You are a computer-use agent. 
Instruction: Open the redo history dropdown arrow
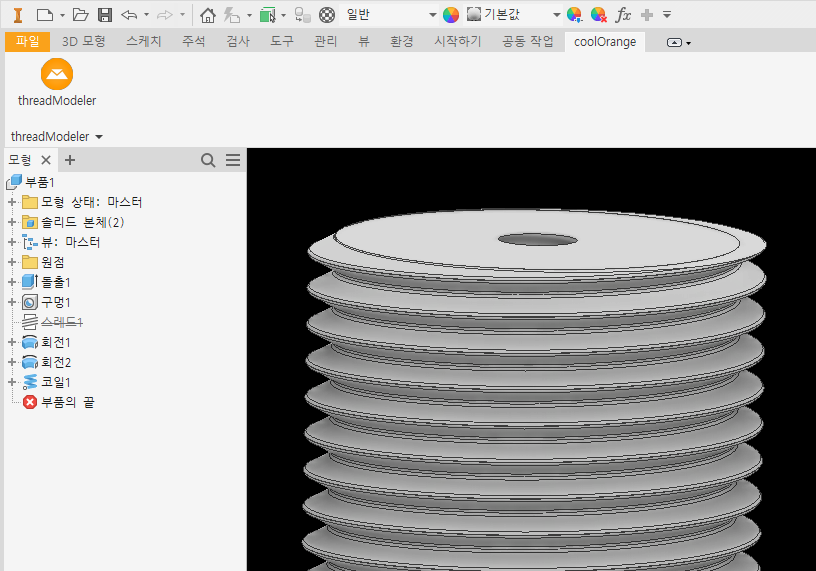click(182, 16)
